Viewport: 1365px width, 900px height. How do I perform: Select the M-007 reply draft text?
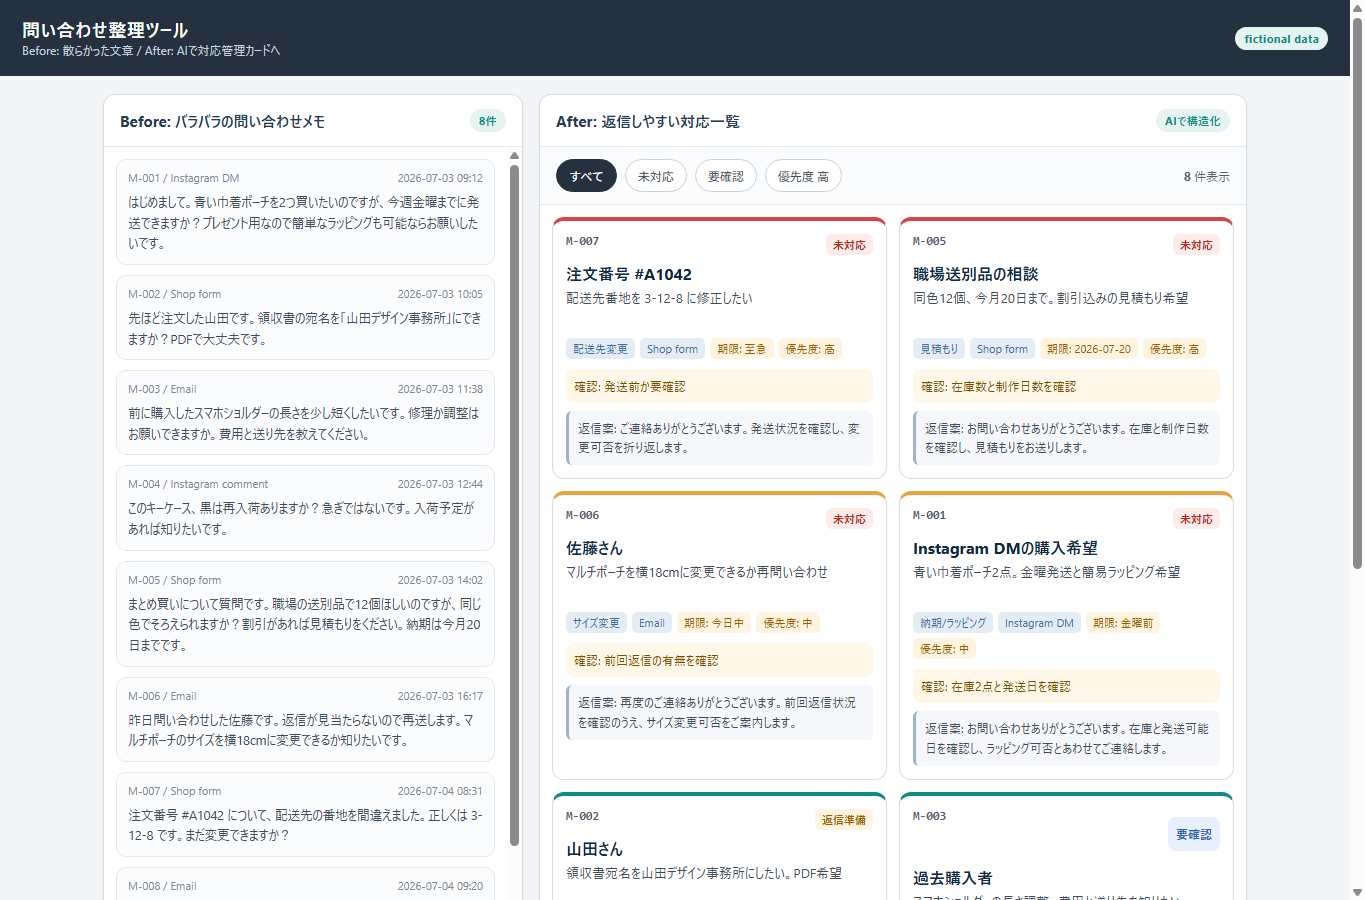pyautogui.click(x=719, y=438)
